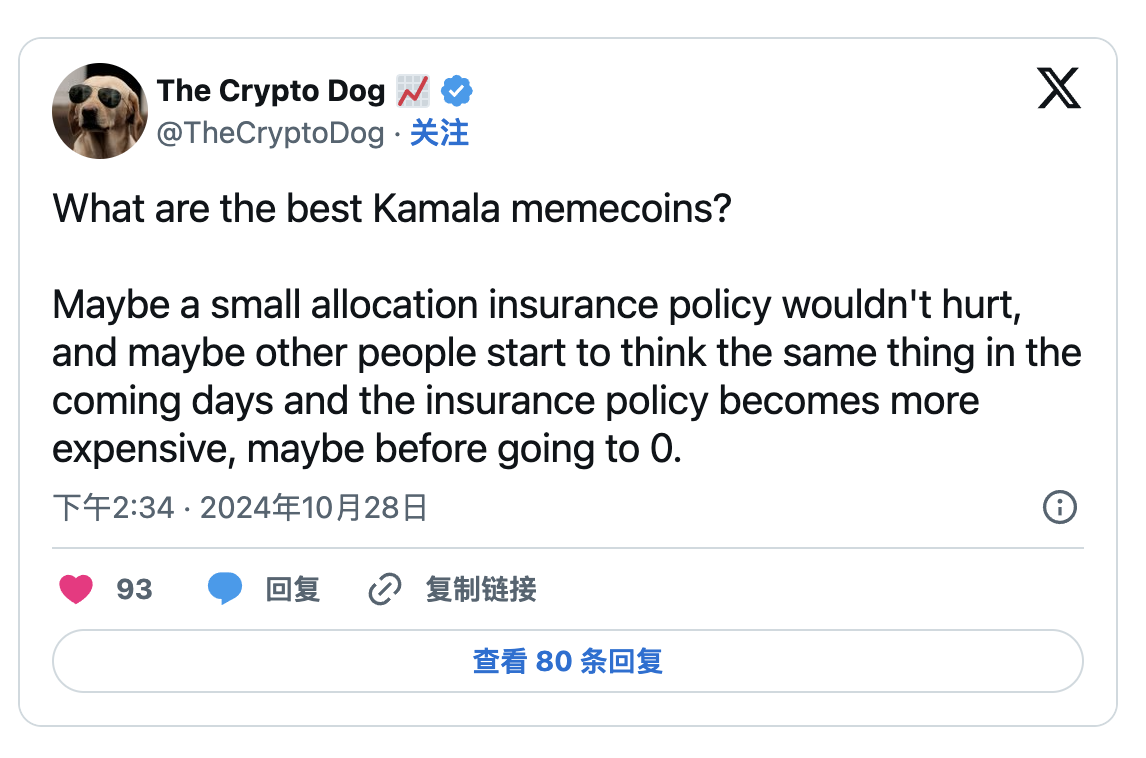
Task: Click the display name The Crypto Dog
Action: tap(270, 91)
